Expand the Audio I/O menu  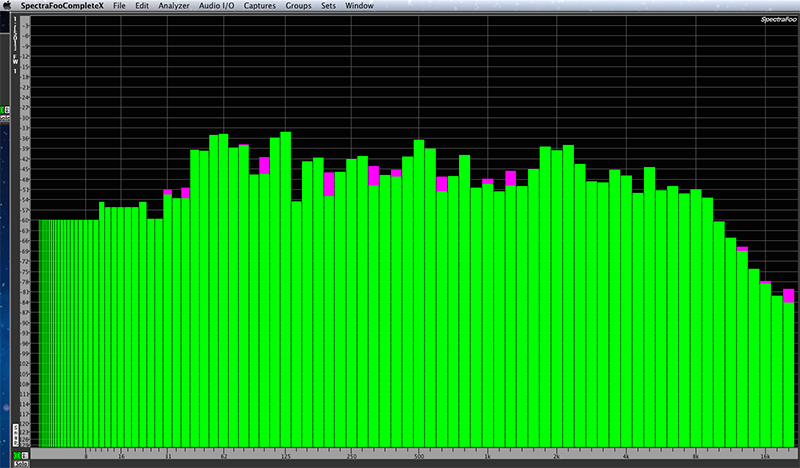217,6
